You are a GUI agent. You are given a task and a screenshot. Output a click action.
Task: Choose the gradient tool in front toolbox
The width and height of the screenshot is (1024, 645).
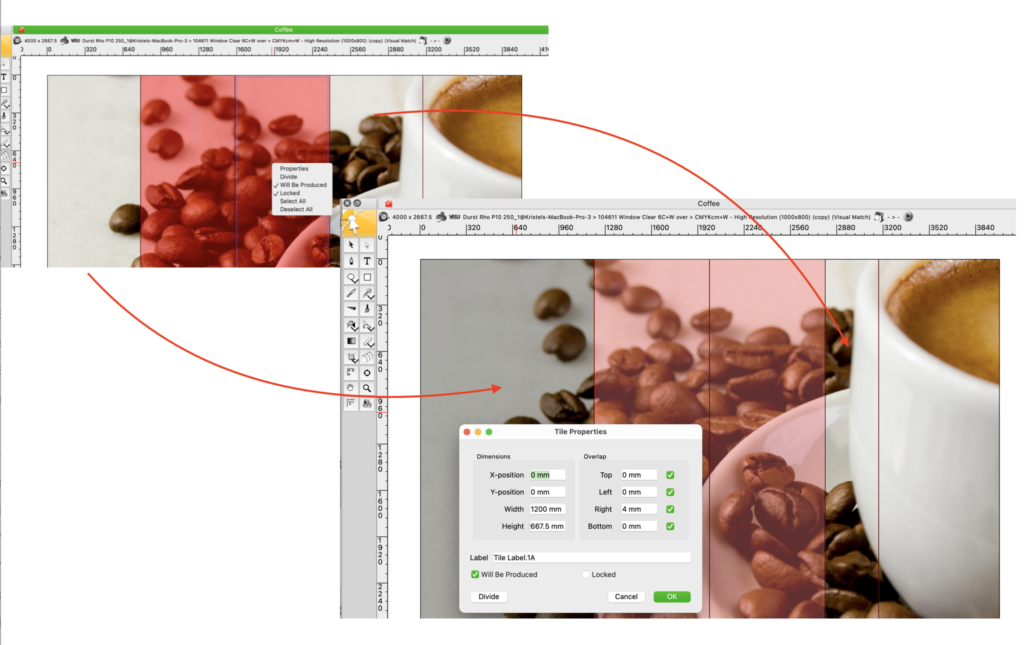pyautogui.click(x=351, y=341)
